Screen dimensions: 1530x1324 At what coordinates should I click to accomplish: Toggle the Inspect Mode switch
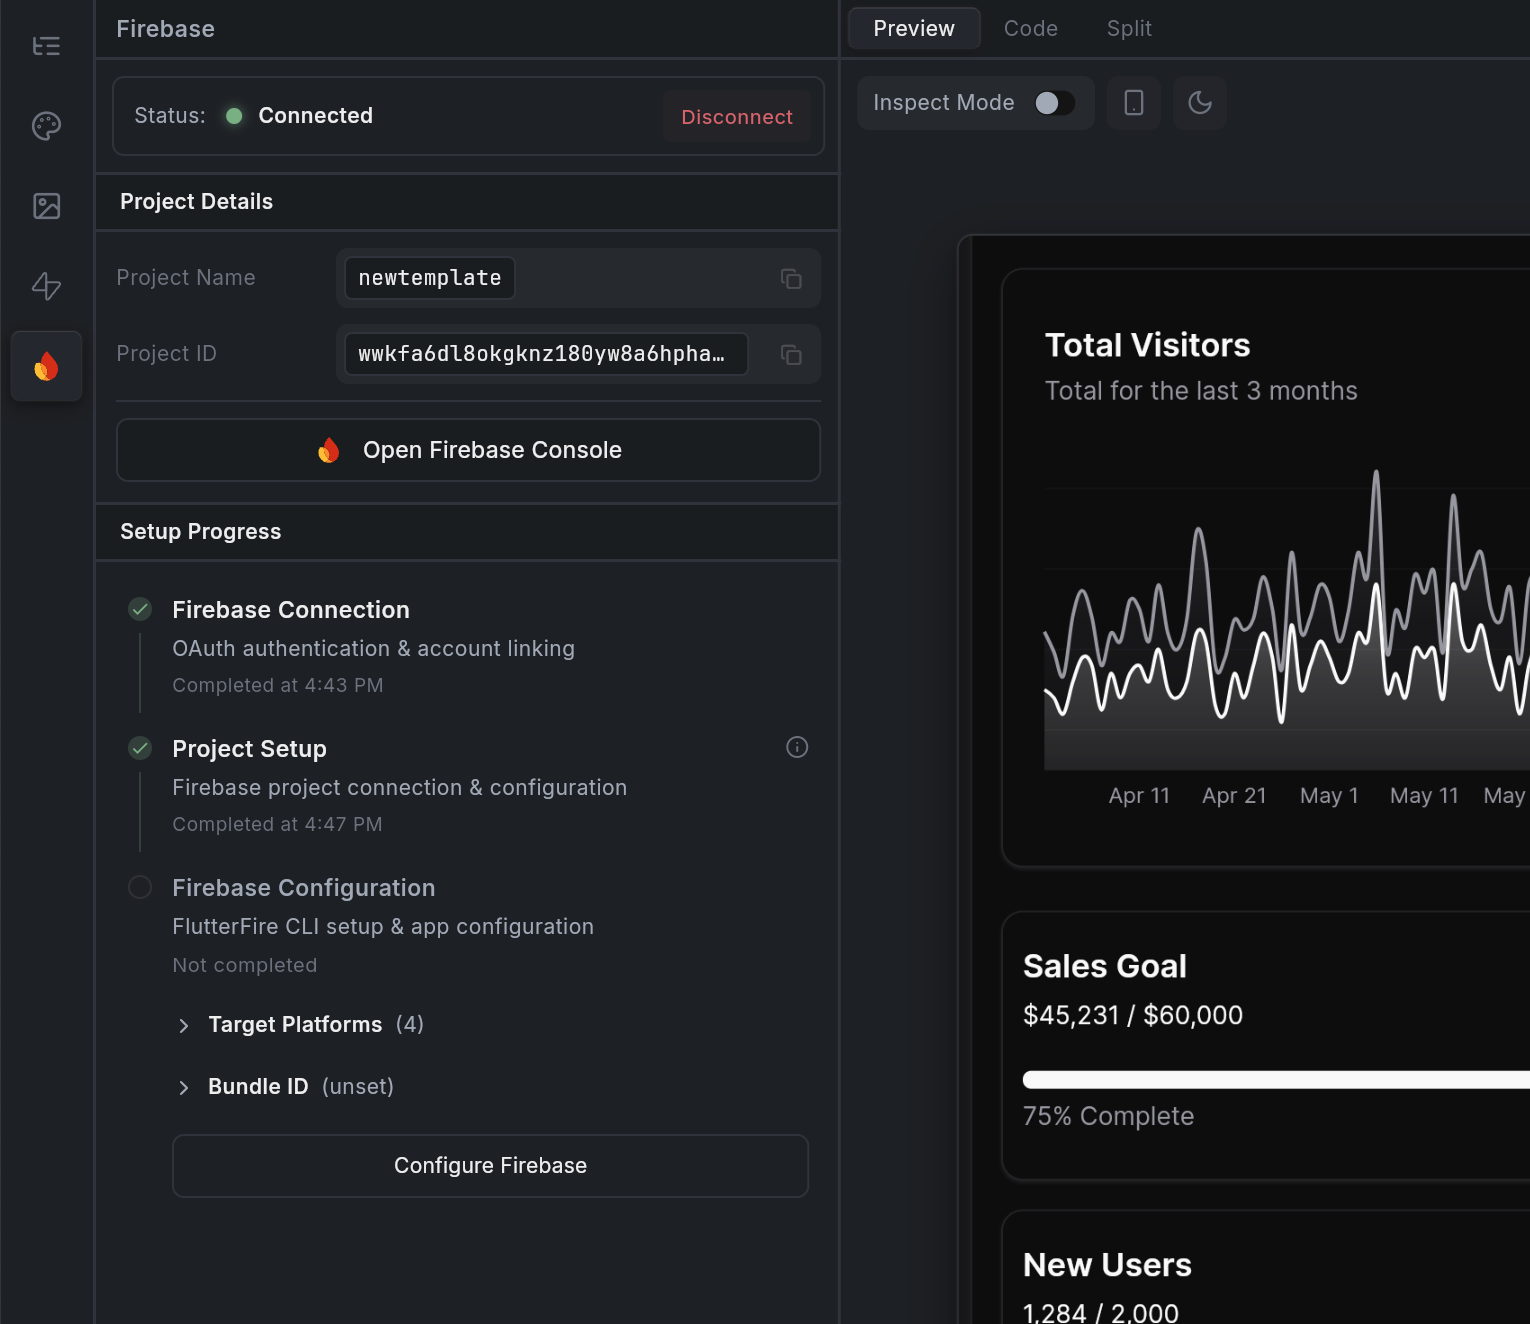click(1054, 103)
